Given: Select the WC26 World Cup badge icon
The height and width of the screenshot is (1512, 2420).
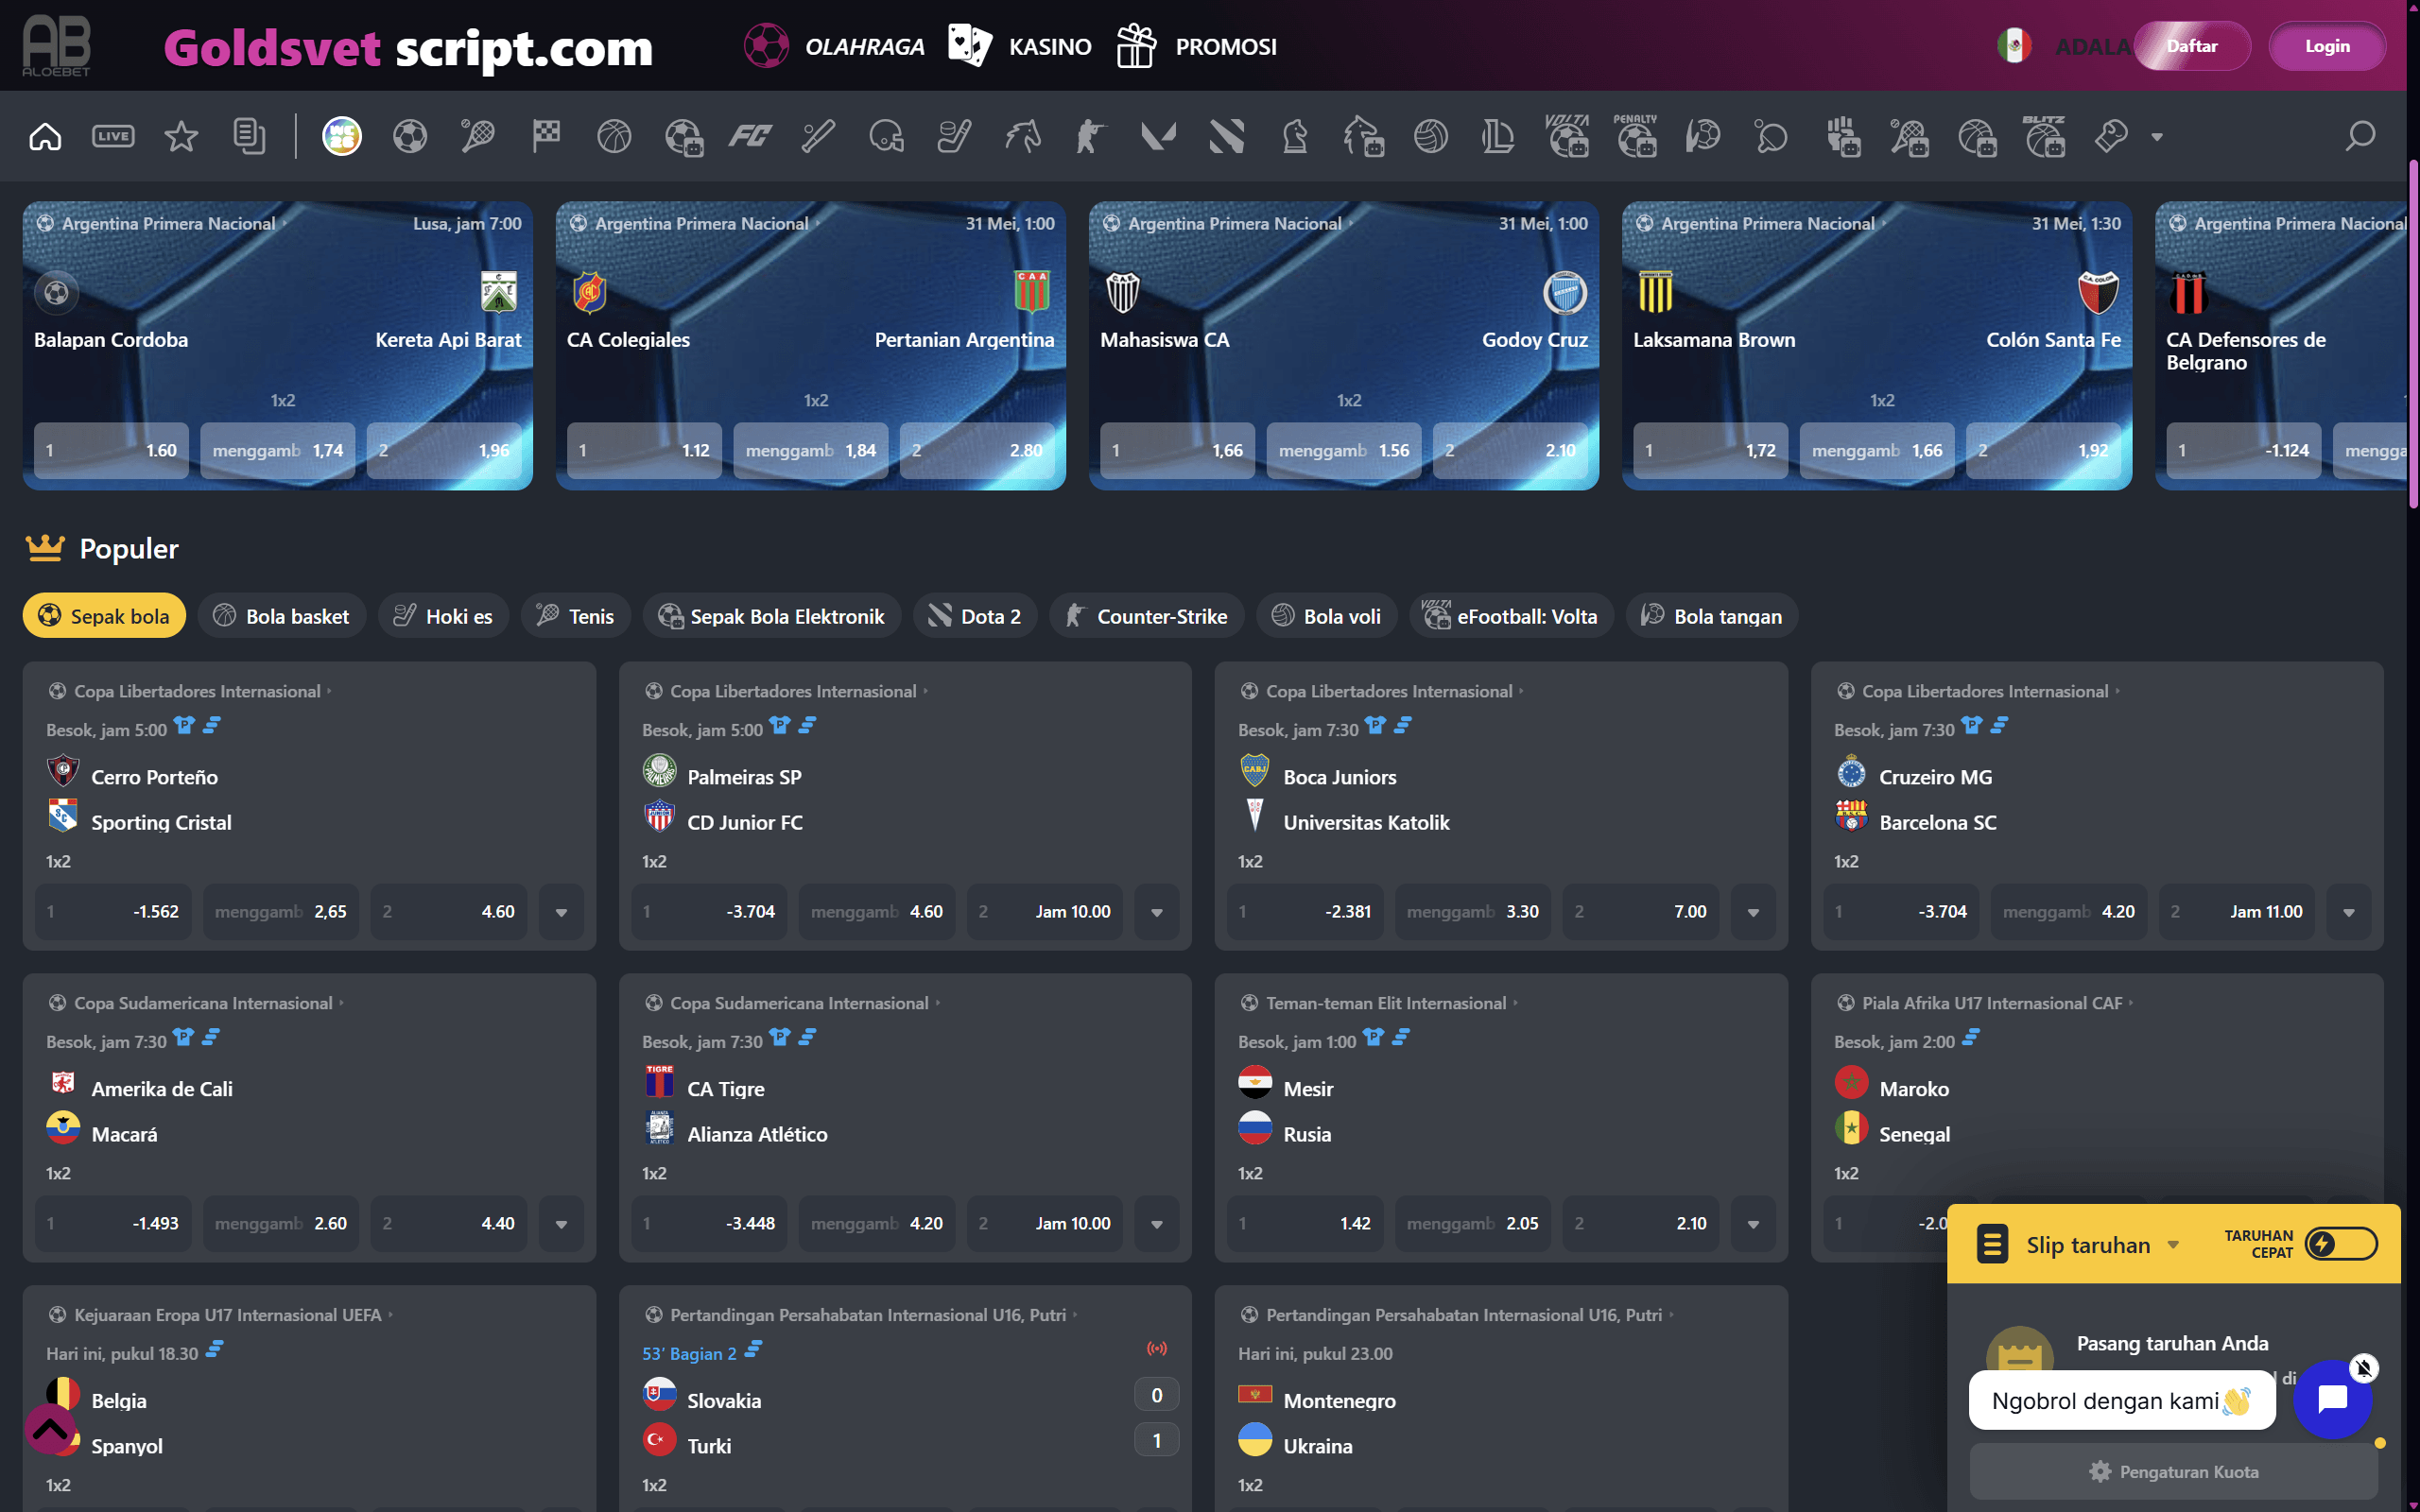Looking at the screenshot, I should coord(342,136).
